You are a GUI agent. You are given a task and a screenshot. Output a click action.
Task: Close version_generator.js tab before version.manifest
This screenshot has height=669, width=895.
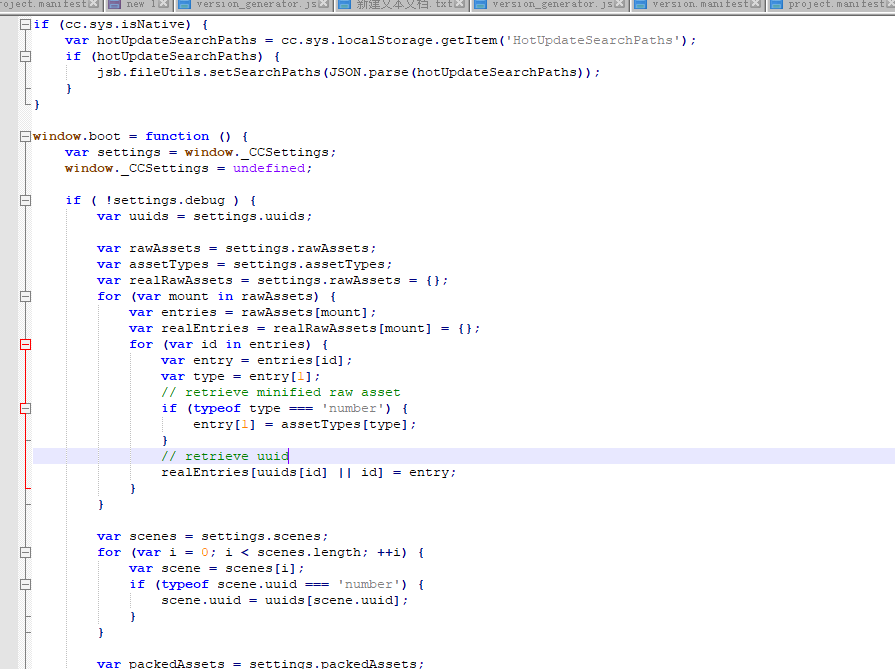619,4
